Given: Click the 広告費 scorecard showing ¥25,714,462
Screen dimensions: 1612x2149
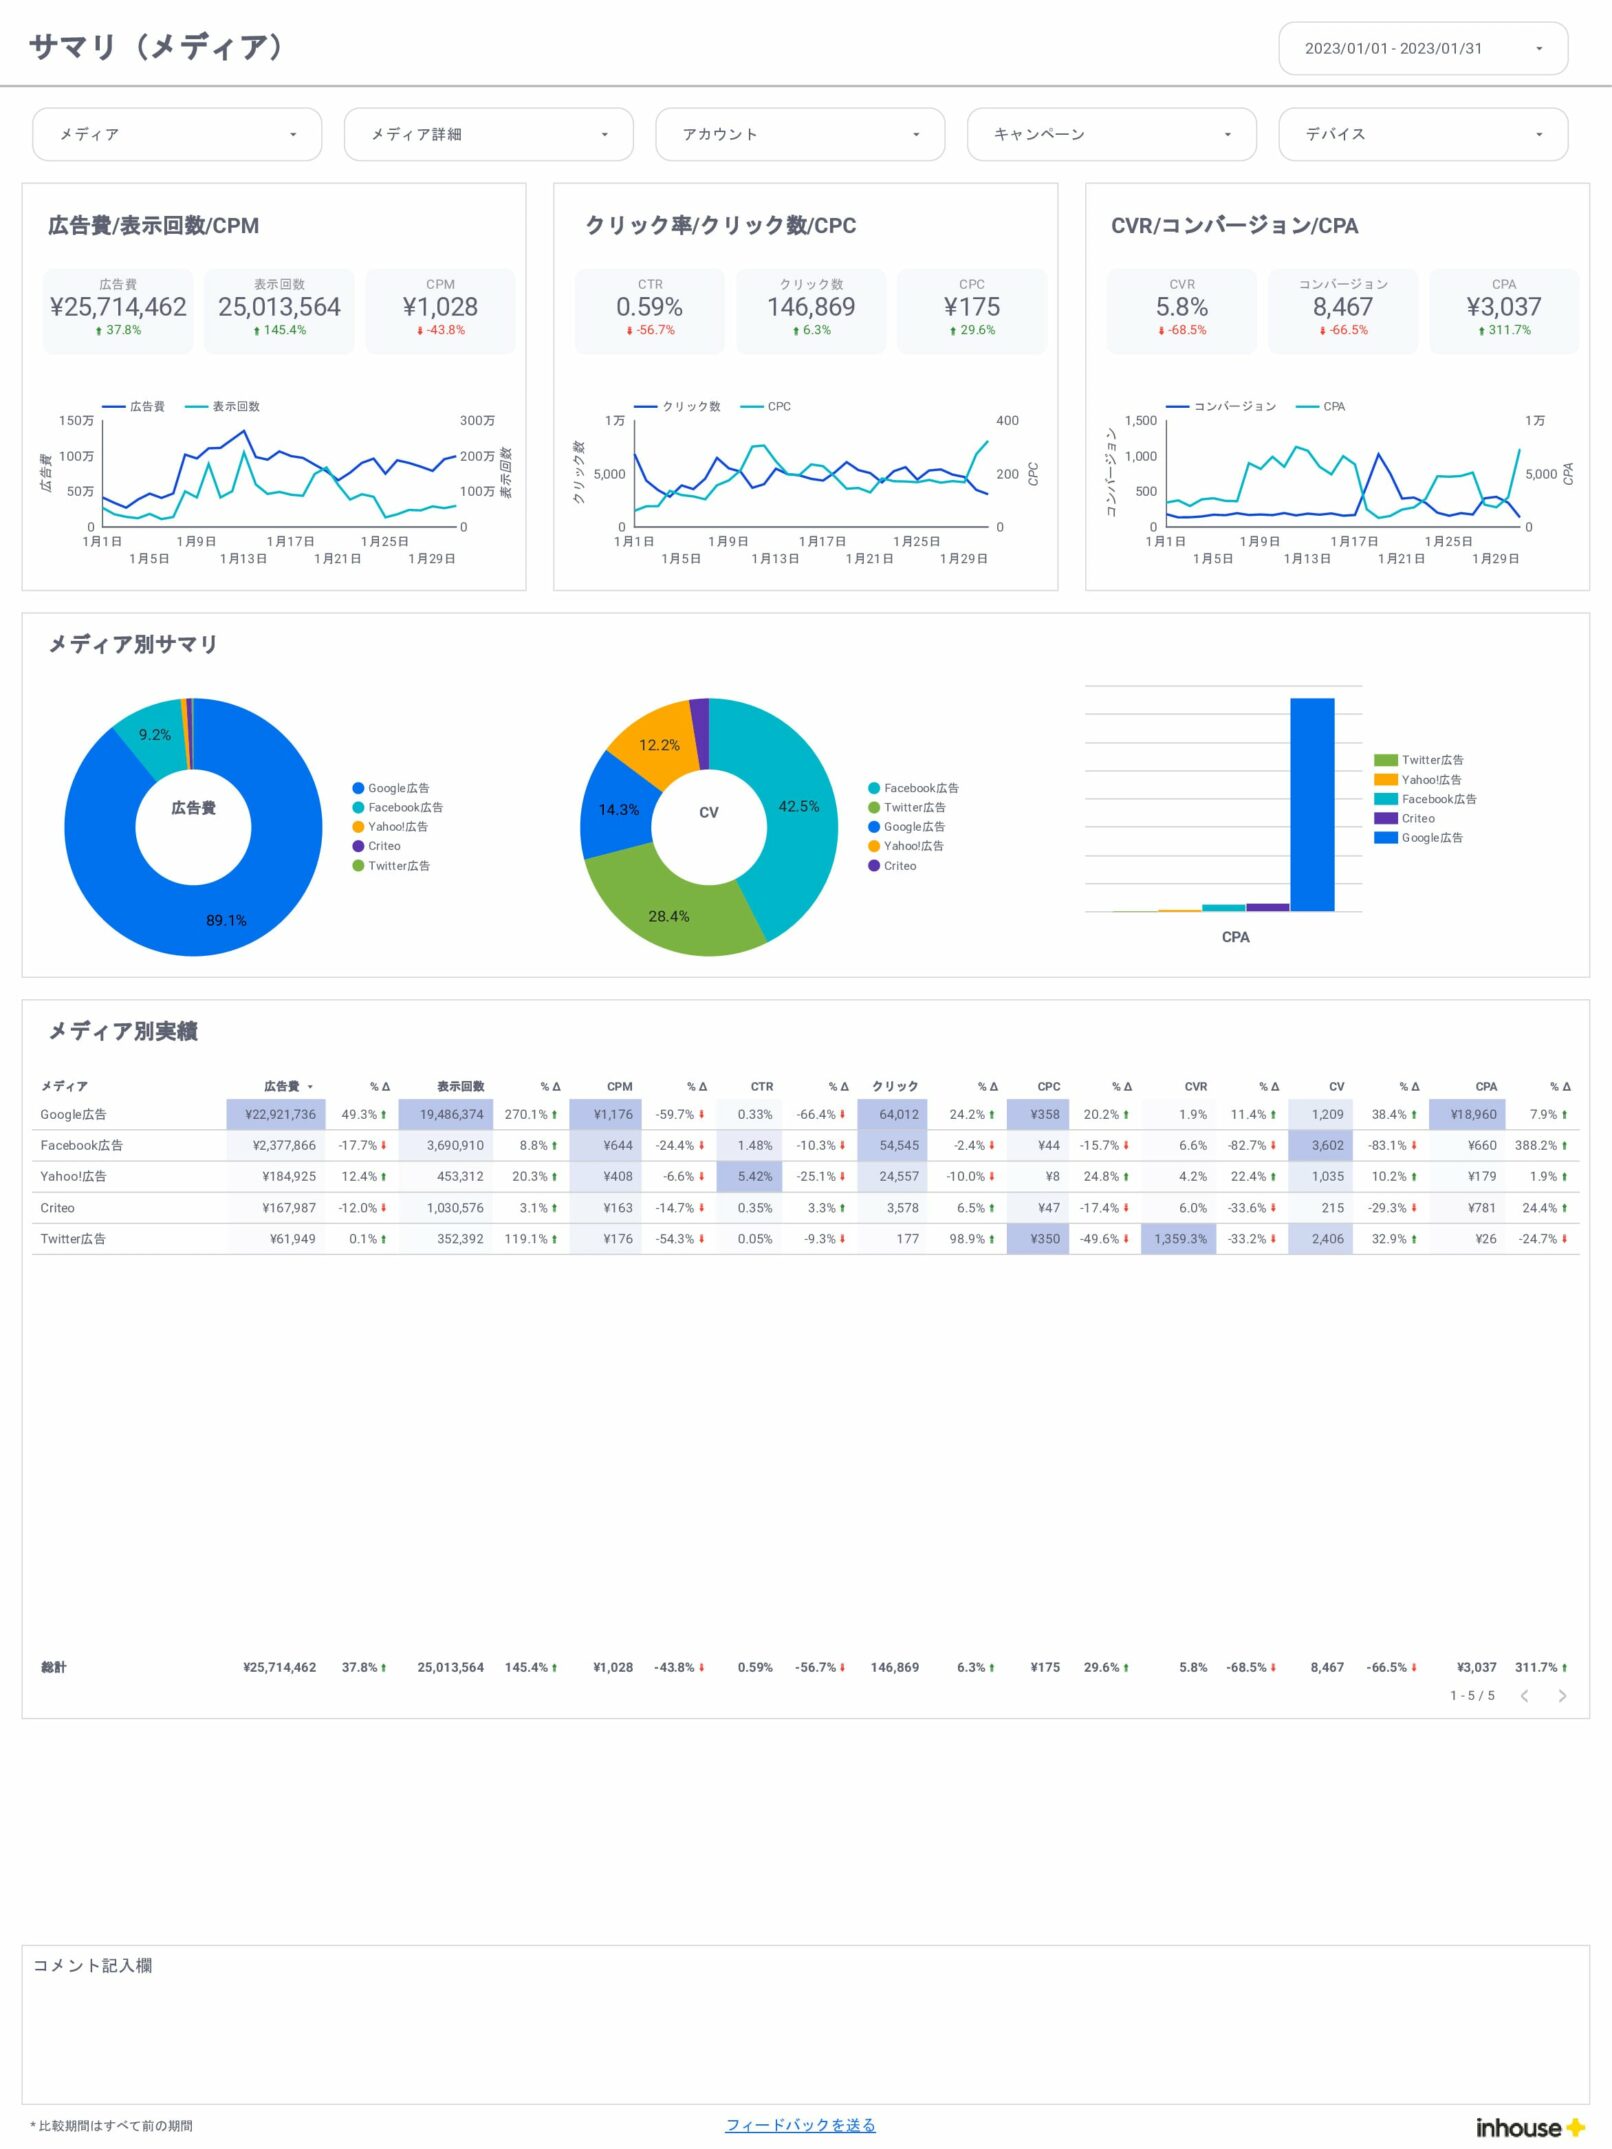Looking at the screenshot, I should [x=118, y=308].
